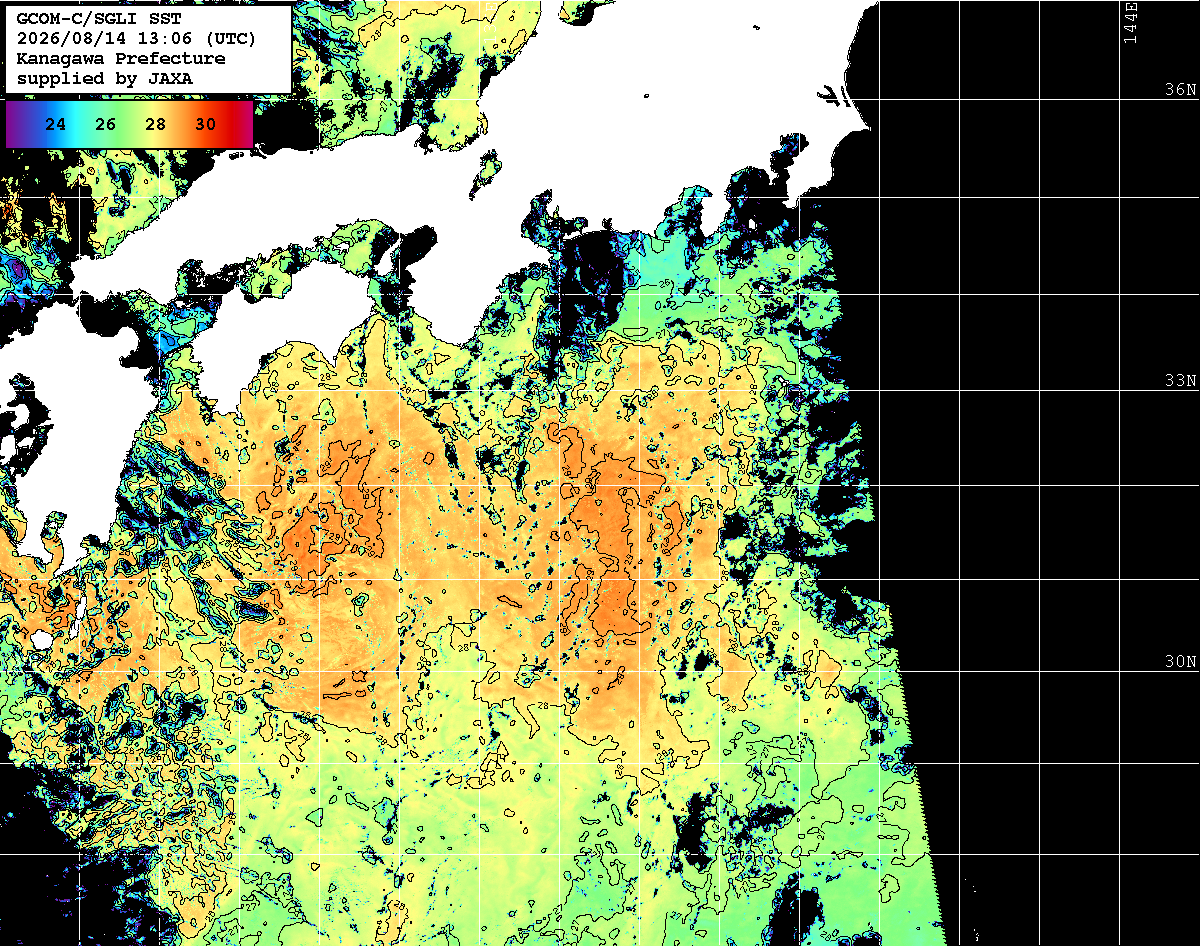Screen dimensions: 1200x946
Task: Click the 30N latitude label
Action: [1180, 662]
